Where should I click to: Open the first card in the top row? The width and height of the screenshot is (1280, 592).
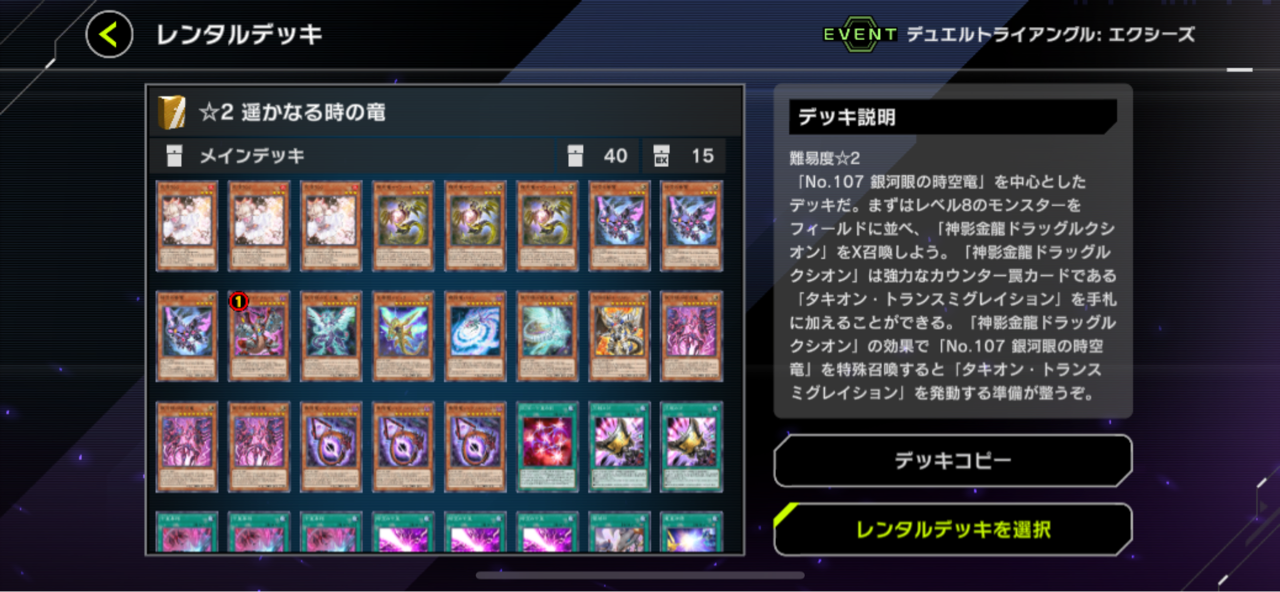click(187, 226)
